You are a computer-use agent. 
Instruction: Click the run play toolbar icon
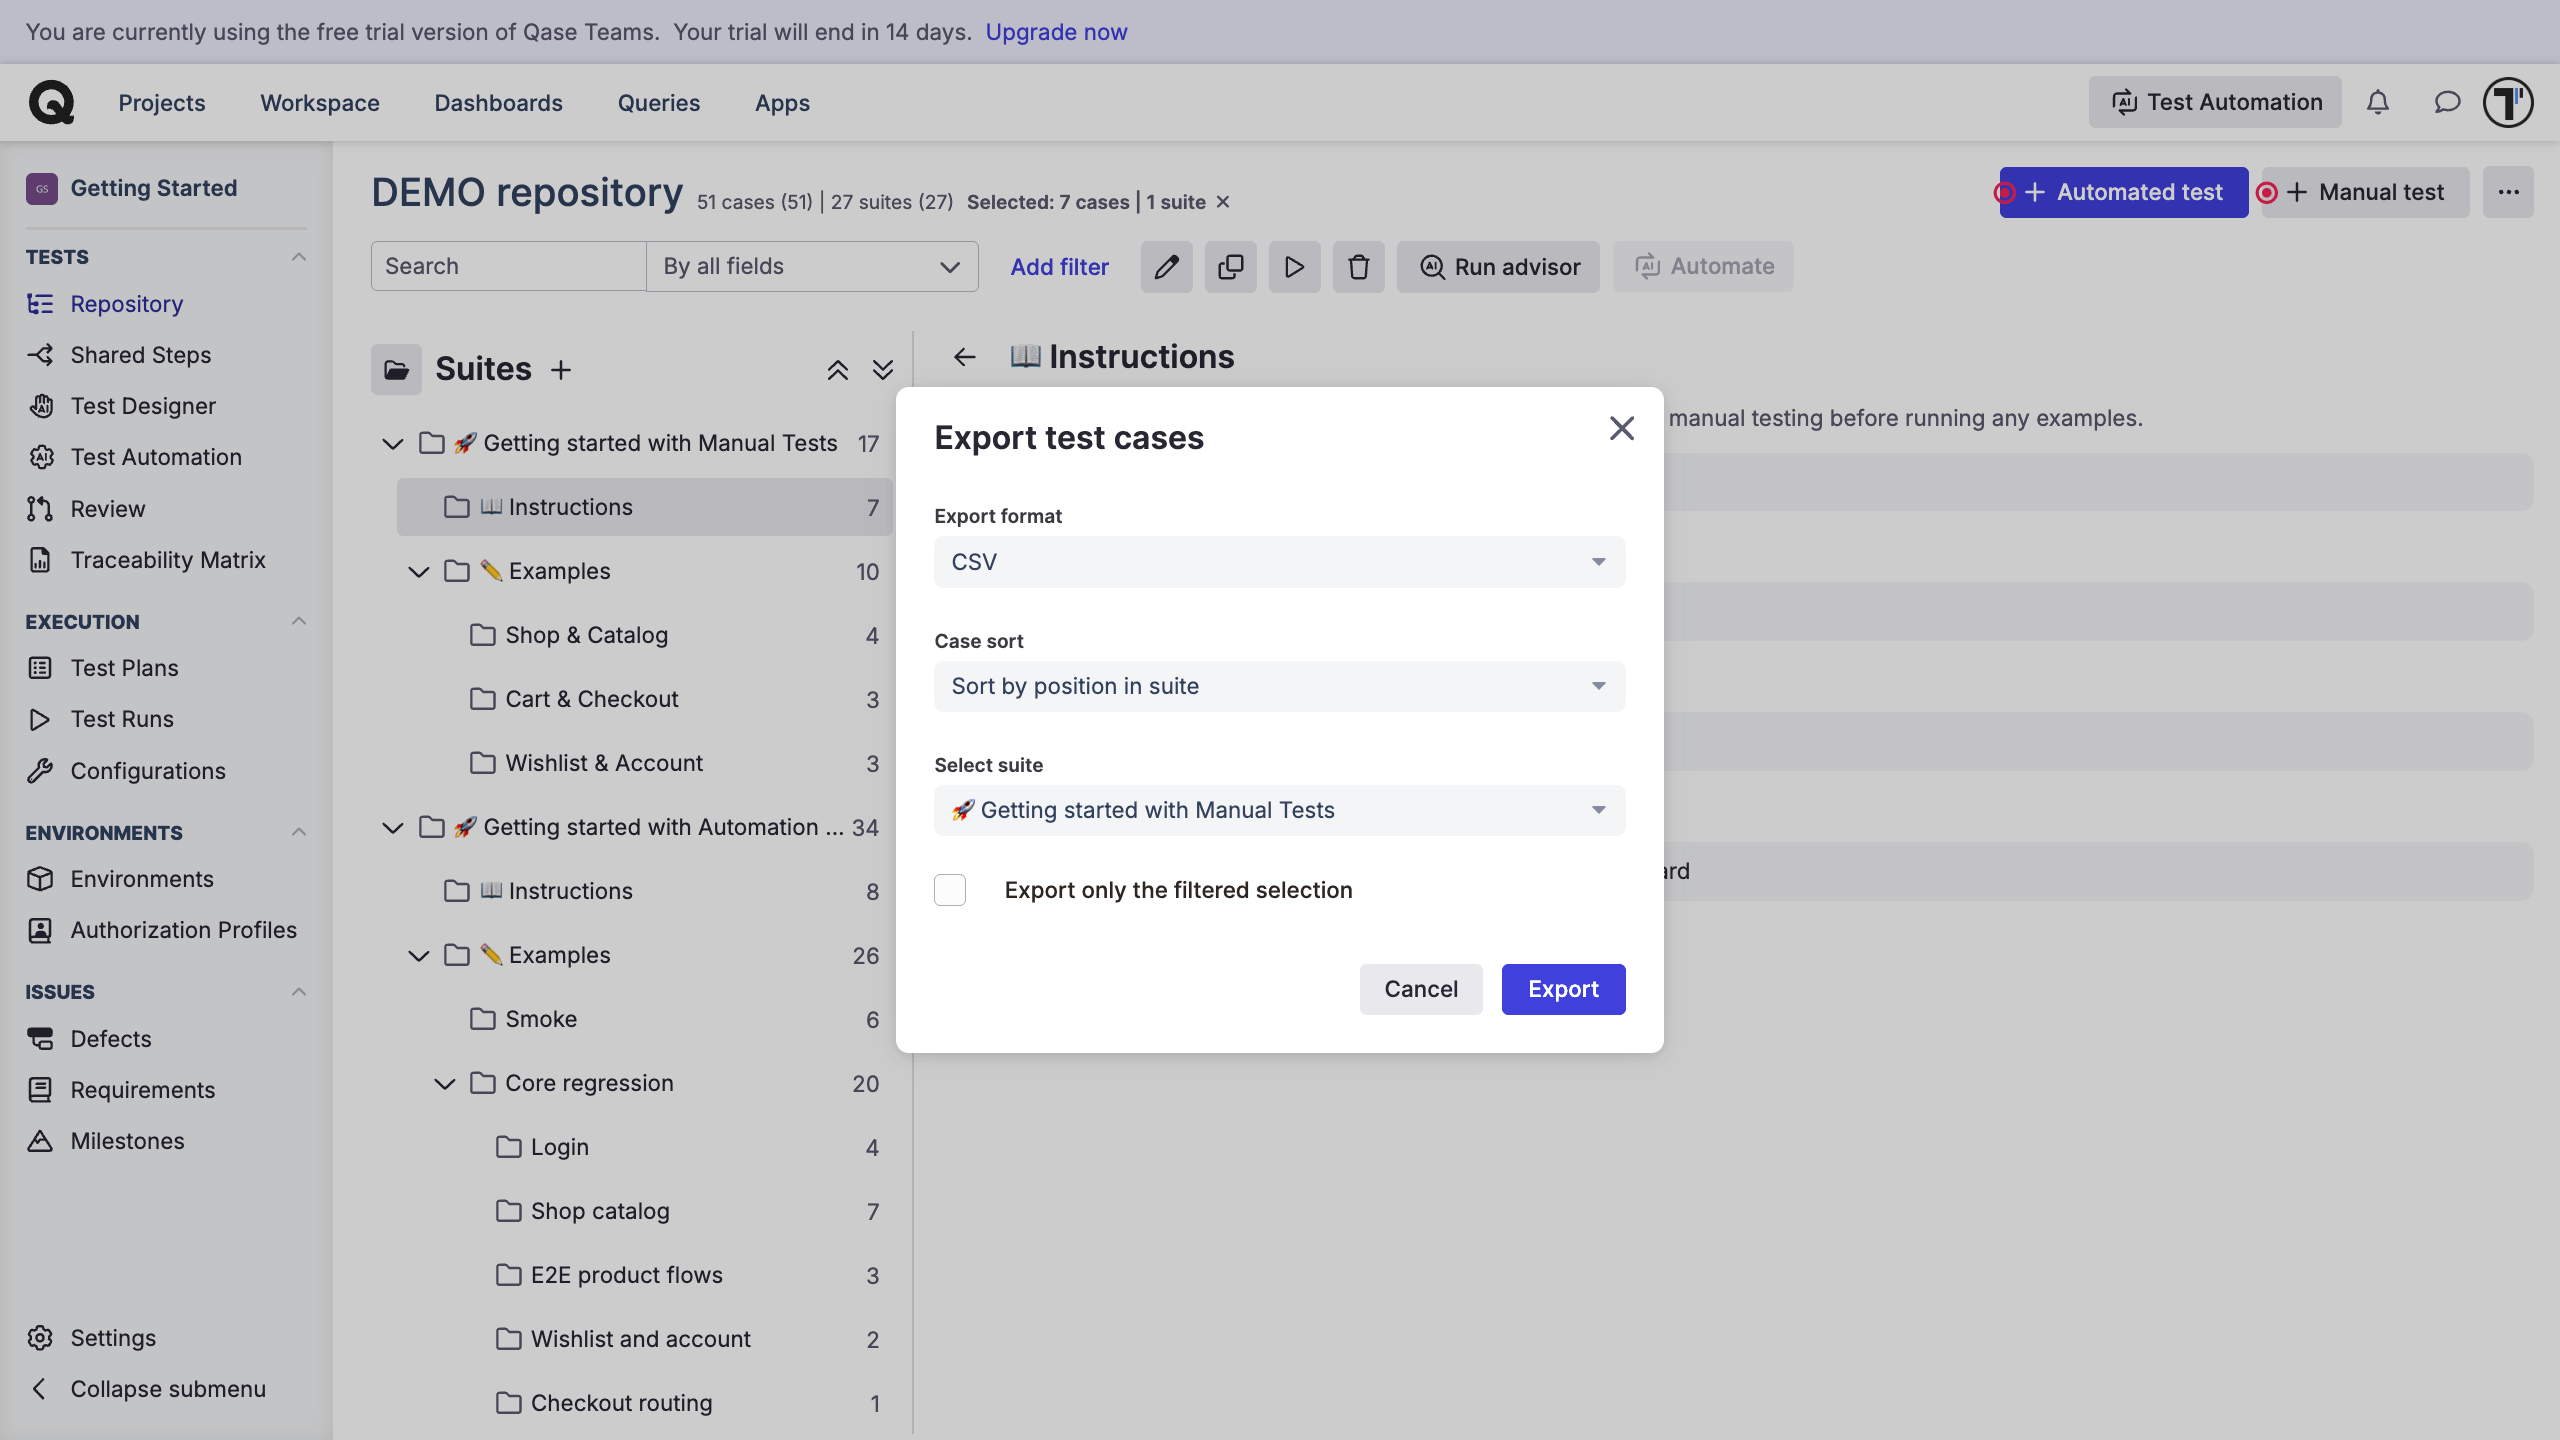[x=1294, y=267]
